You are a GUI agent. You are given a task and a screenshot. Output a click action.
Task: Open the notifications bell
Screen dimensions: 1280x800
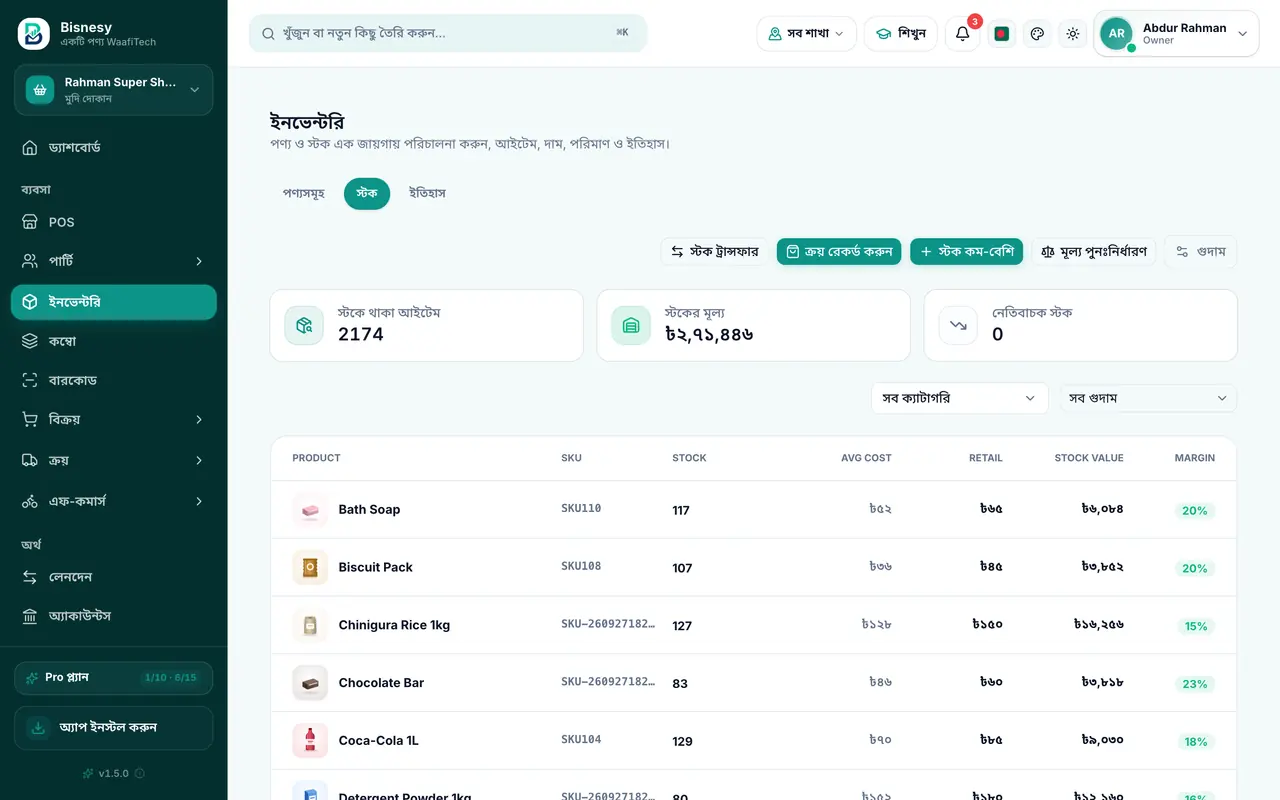pos(962,34)
